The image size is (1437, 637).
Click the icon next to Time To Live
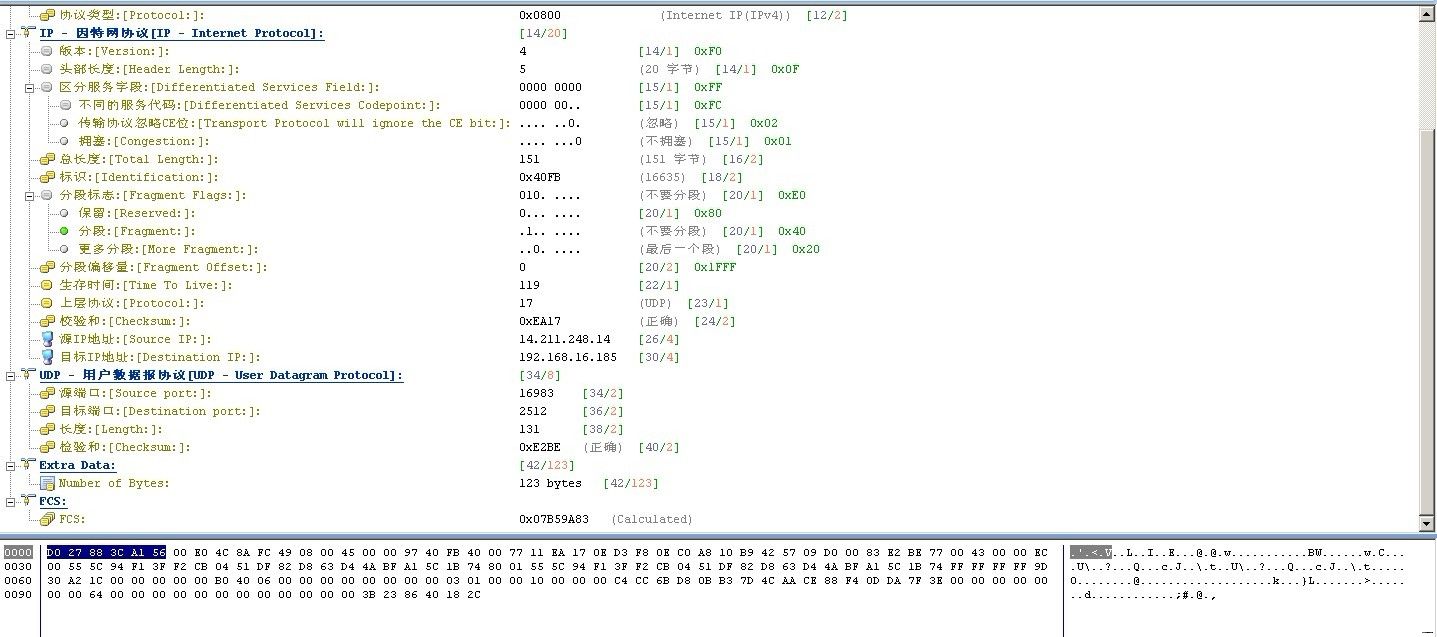click(x=47, y=285)
